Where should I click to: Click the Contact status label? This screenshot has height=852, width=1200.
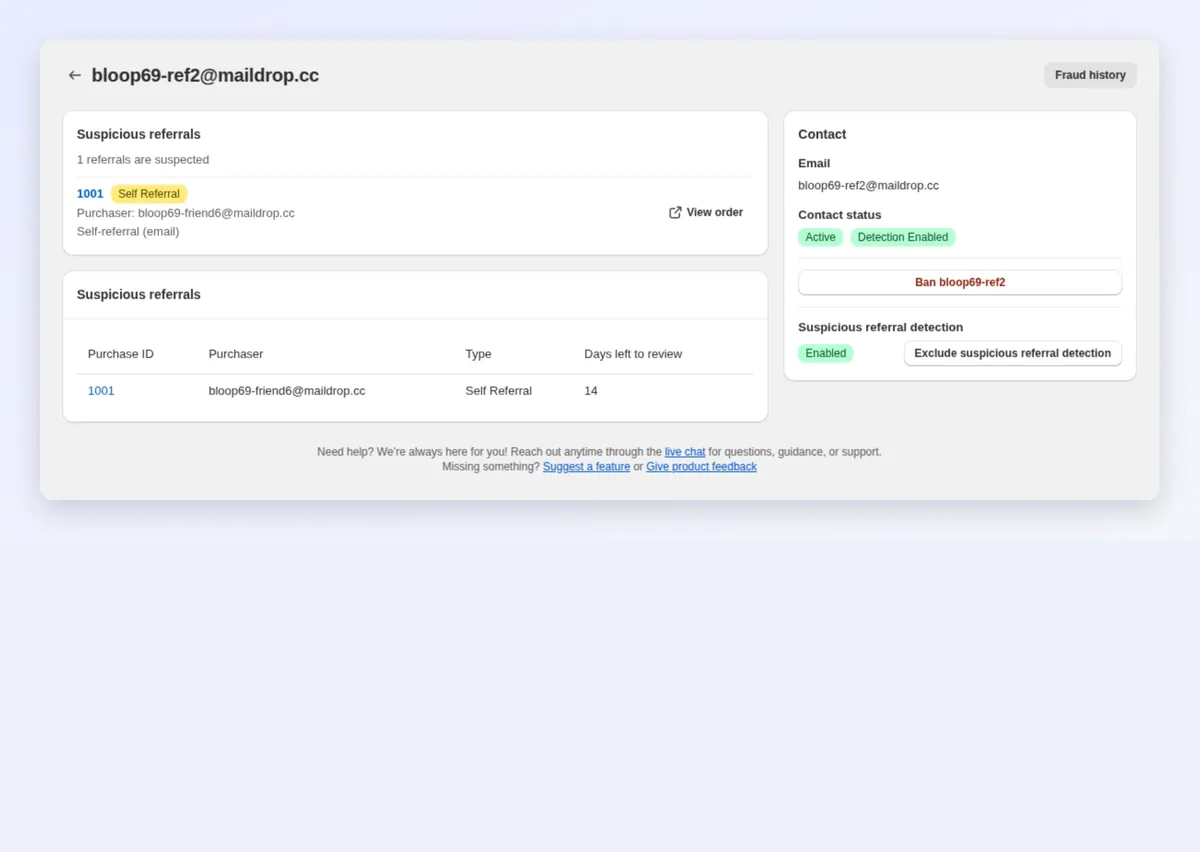coord(840,215)
